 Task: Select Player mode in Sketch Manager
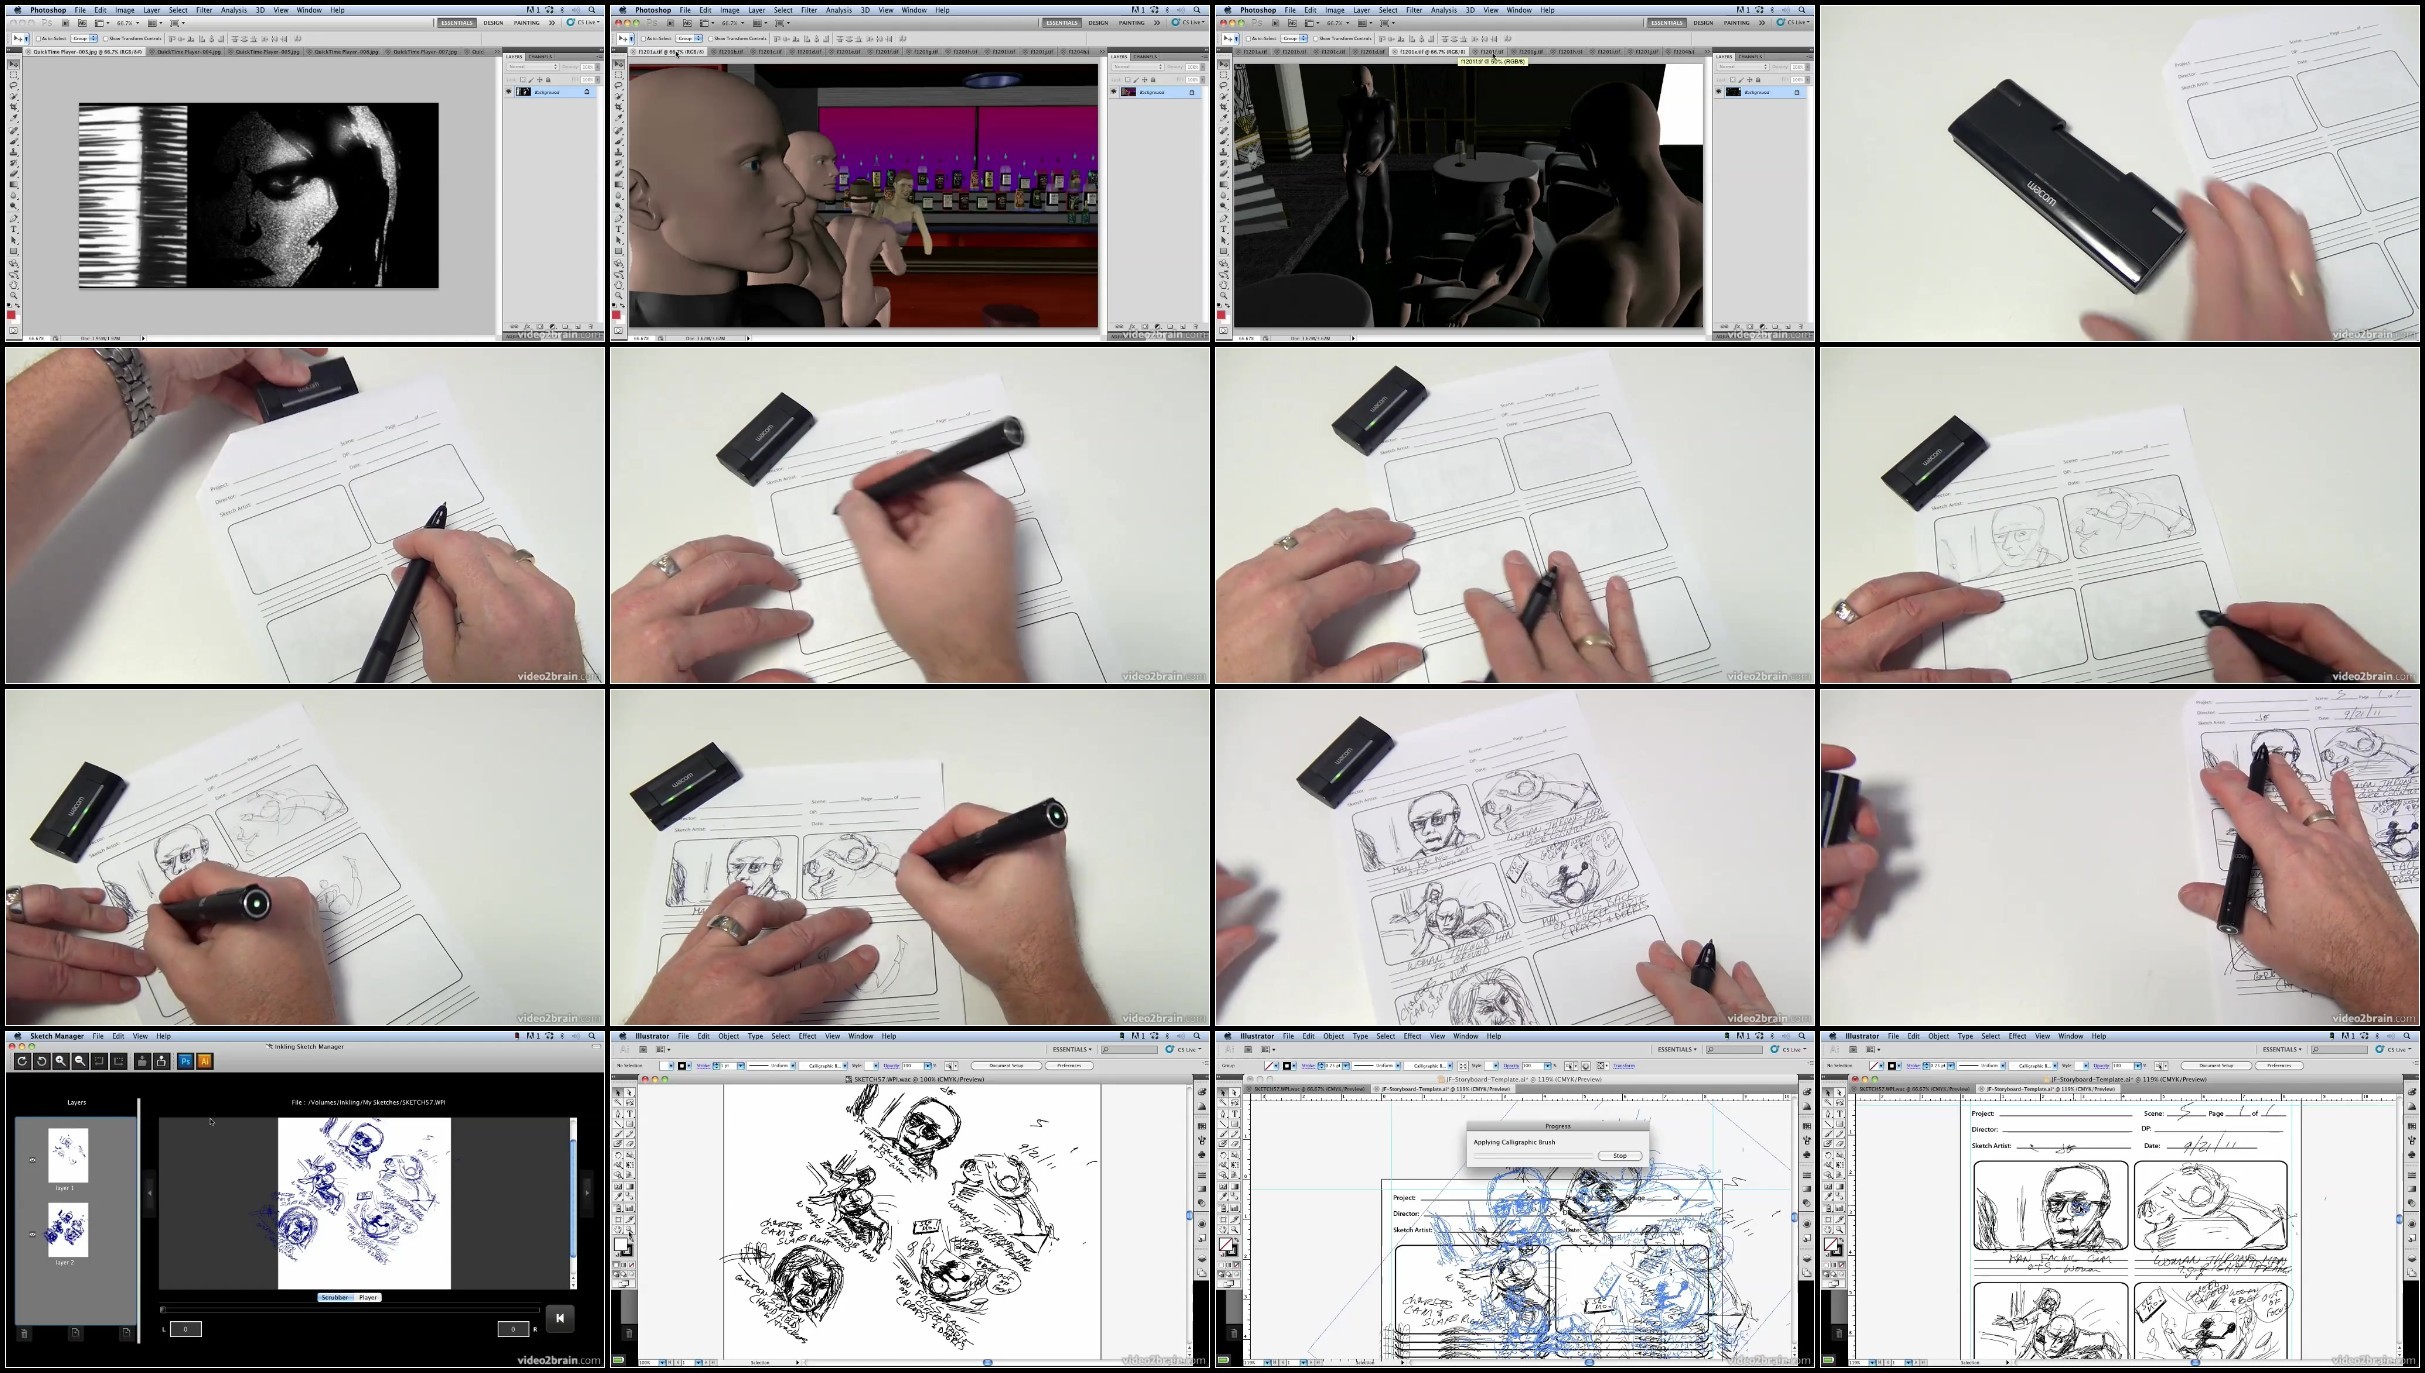click(368, 1297)
